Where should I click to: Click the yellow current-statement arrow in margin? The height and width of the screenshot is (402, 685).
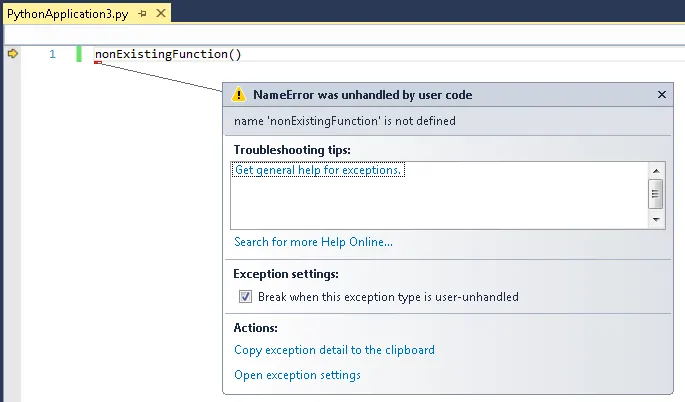coord(13,54)
